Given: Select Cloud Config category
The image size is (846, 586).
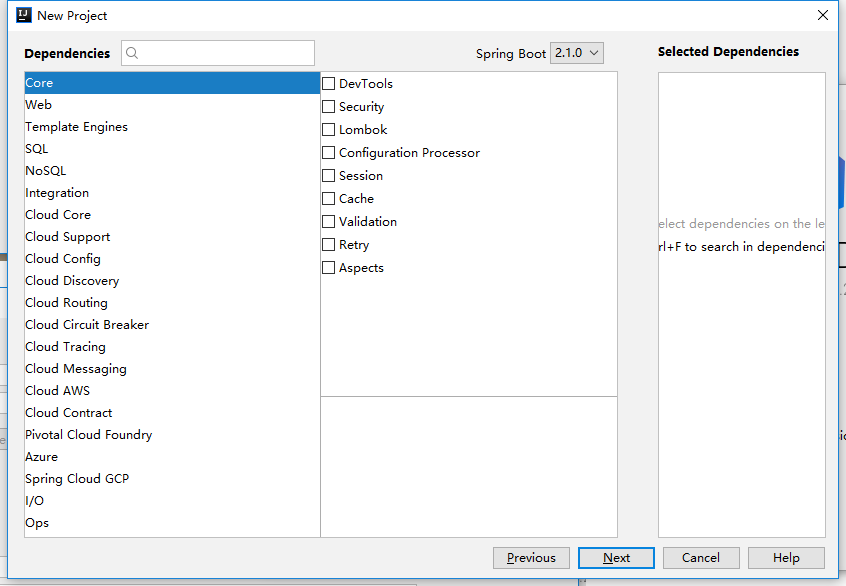Looking at the screenshot, I should click(x=172, y=258).
